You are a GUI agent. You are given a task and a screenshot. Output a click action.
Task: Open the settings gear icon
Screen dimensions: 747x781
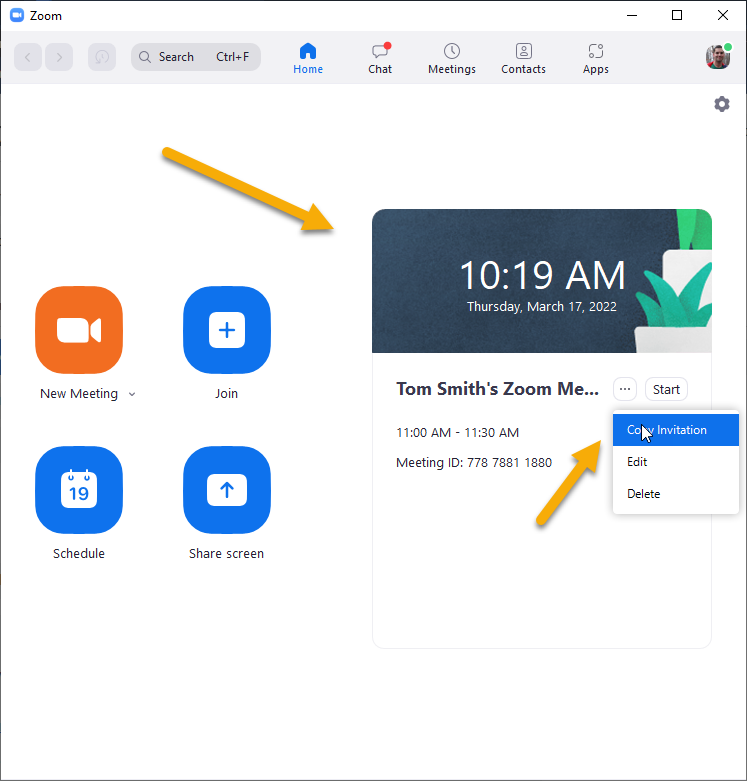[x=722, y=104]
